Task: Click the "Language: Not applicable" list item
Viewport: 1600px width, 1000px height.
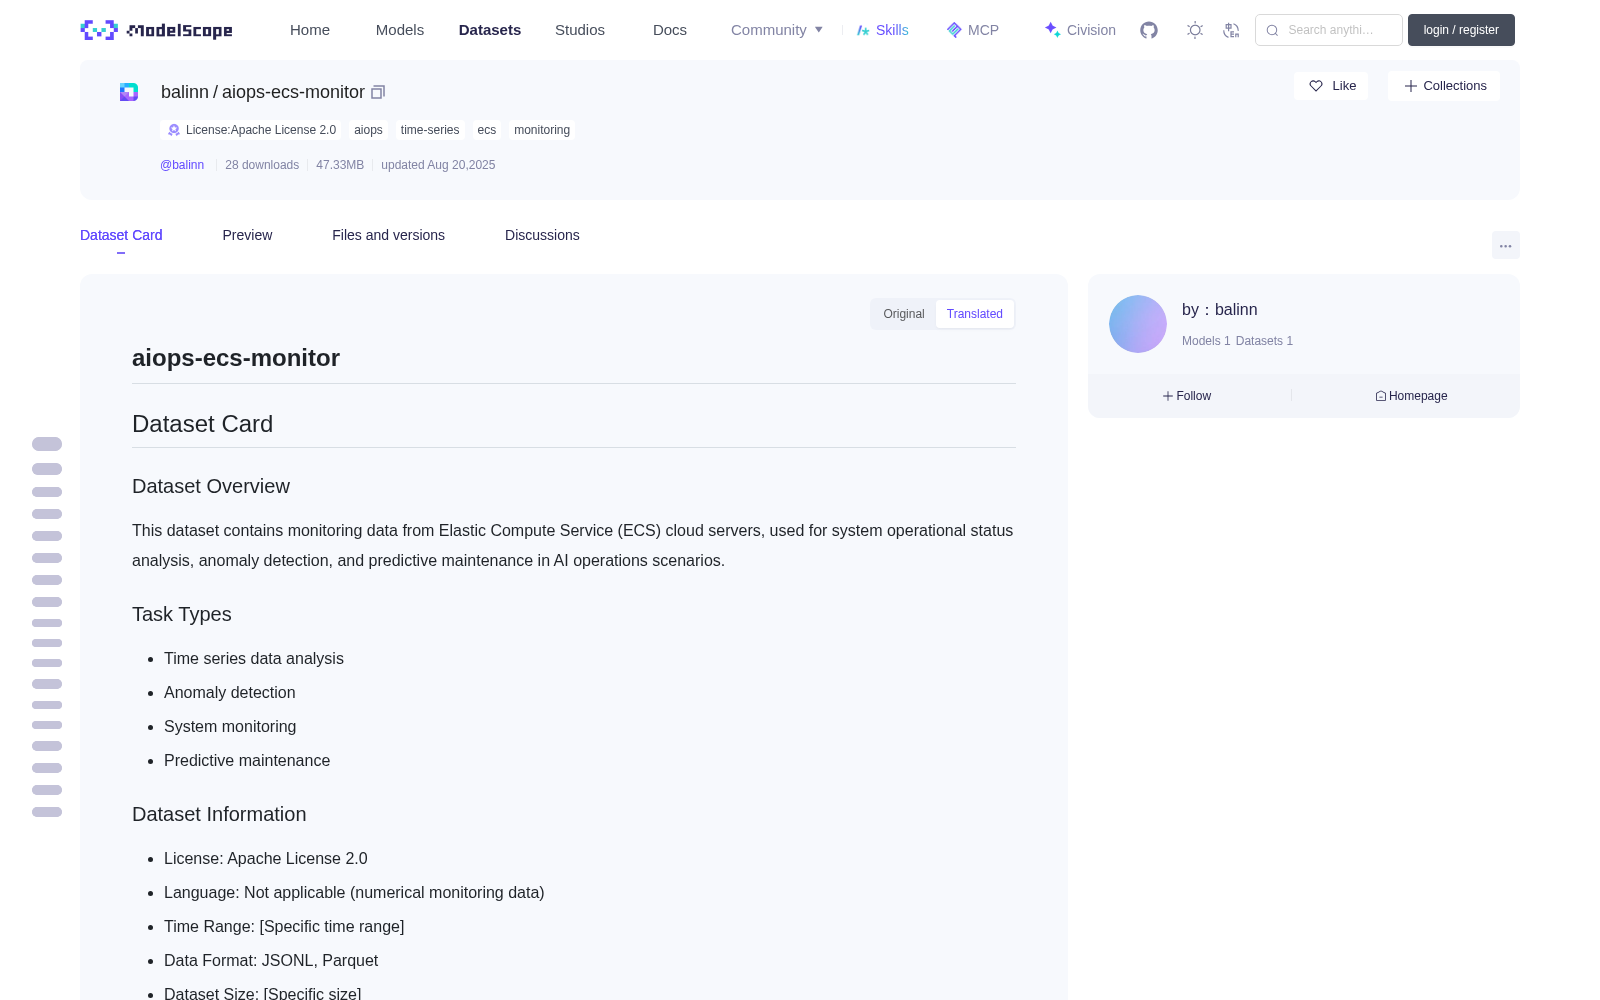Action: [x=354, y=892]
